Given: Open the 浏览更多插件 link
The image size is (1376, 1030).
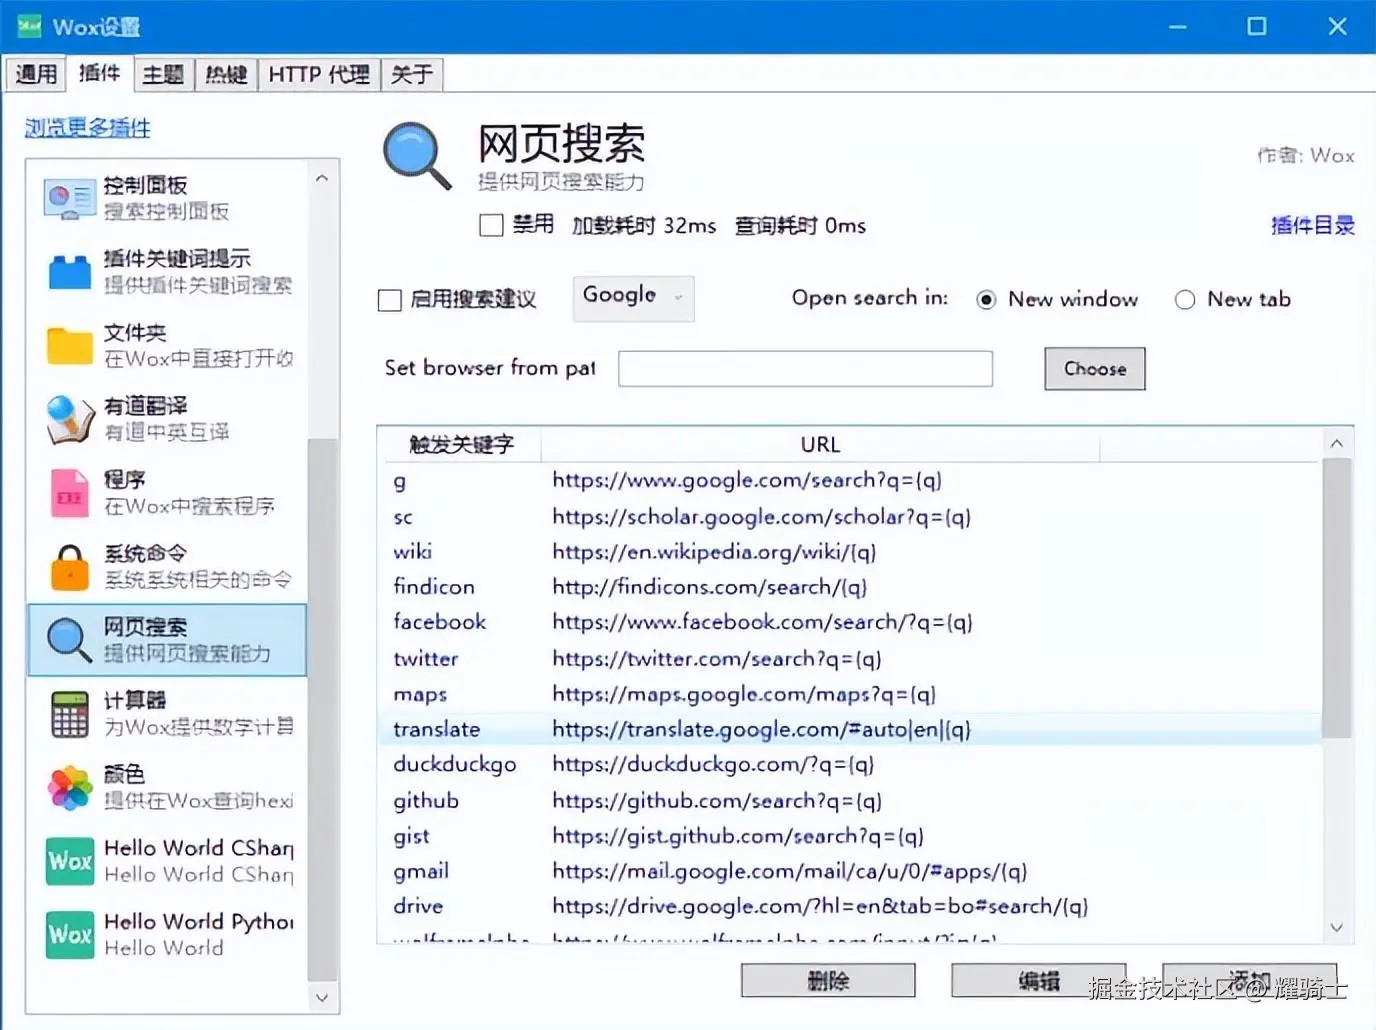Looking at the screenshot, I should 87,128.
